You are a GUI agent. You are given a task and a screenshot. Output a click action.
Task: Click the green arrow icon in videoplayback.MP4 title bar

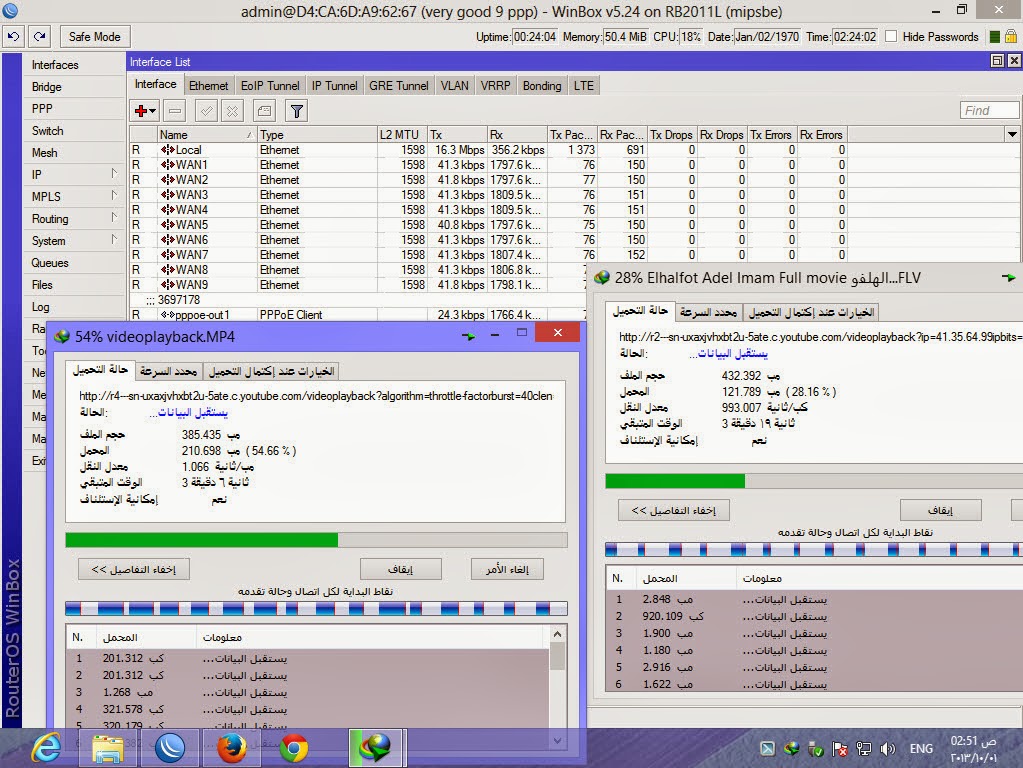click(468, 336)
